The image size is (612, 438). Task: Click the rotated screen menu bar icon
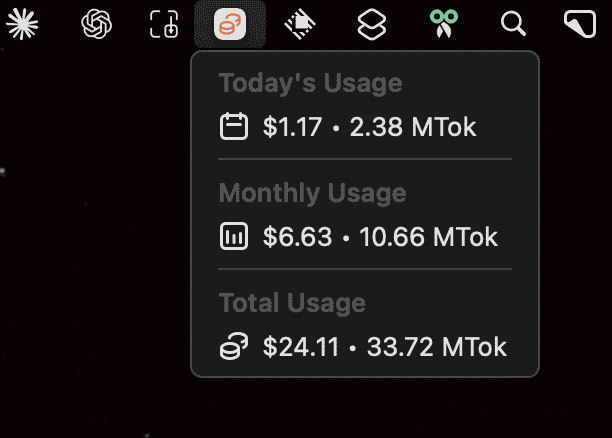296,24
